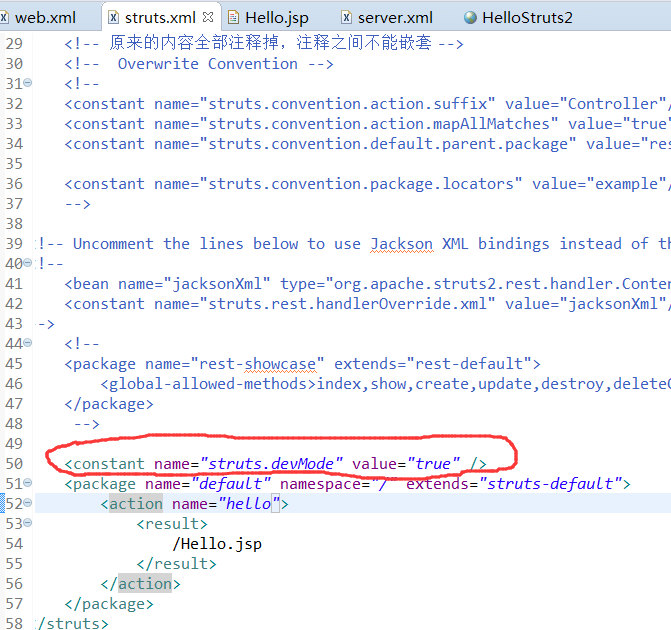
Task: Click "rest-showcase" on line 45
Action: tap(258, 364)
